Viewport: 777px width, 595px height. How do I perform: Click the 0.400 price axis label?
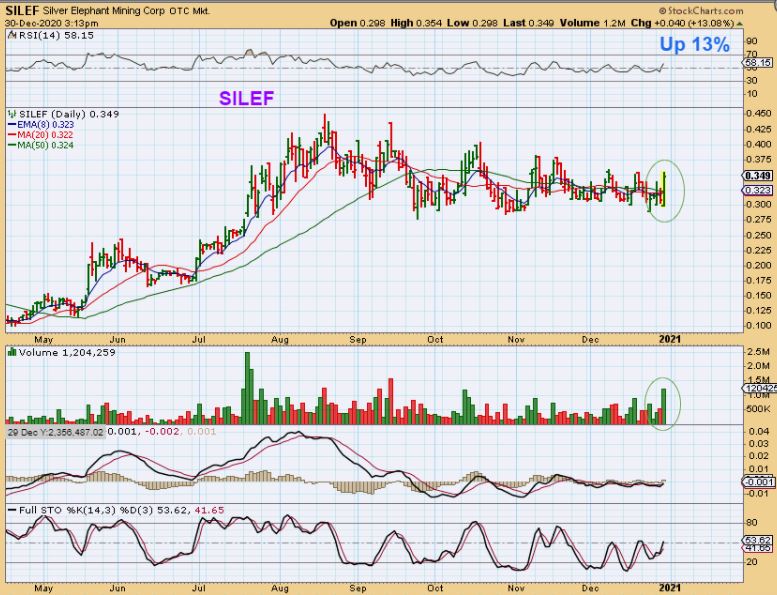(759, 144)
